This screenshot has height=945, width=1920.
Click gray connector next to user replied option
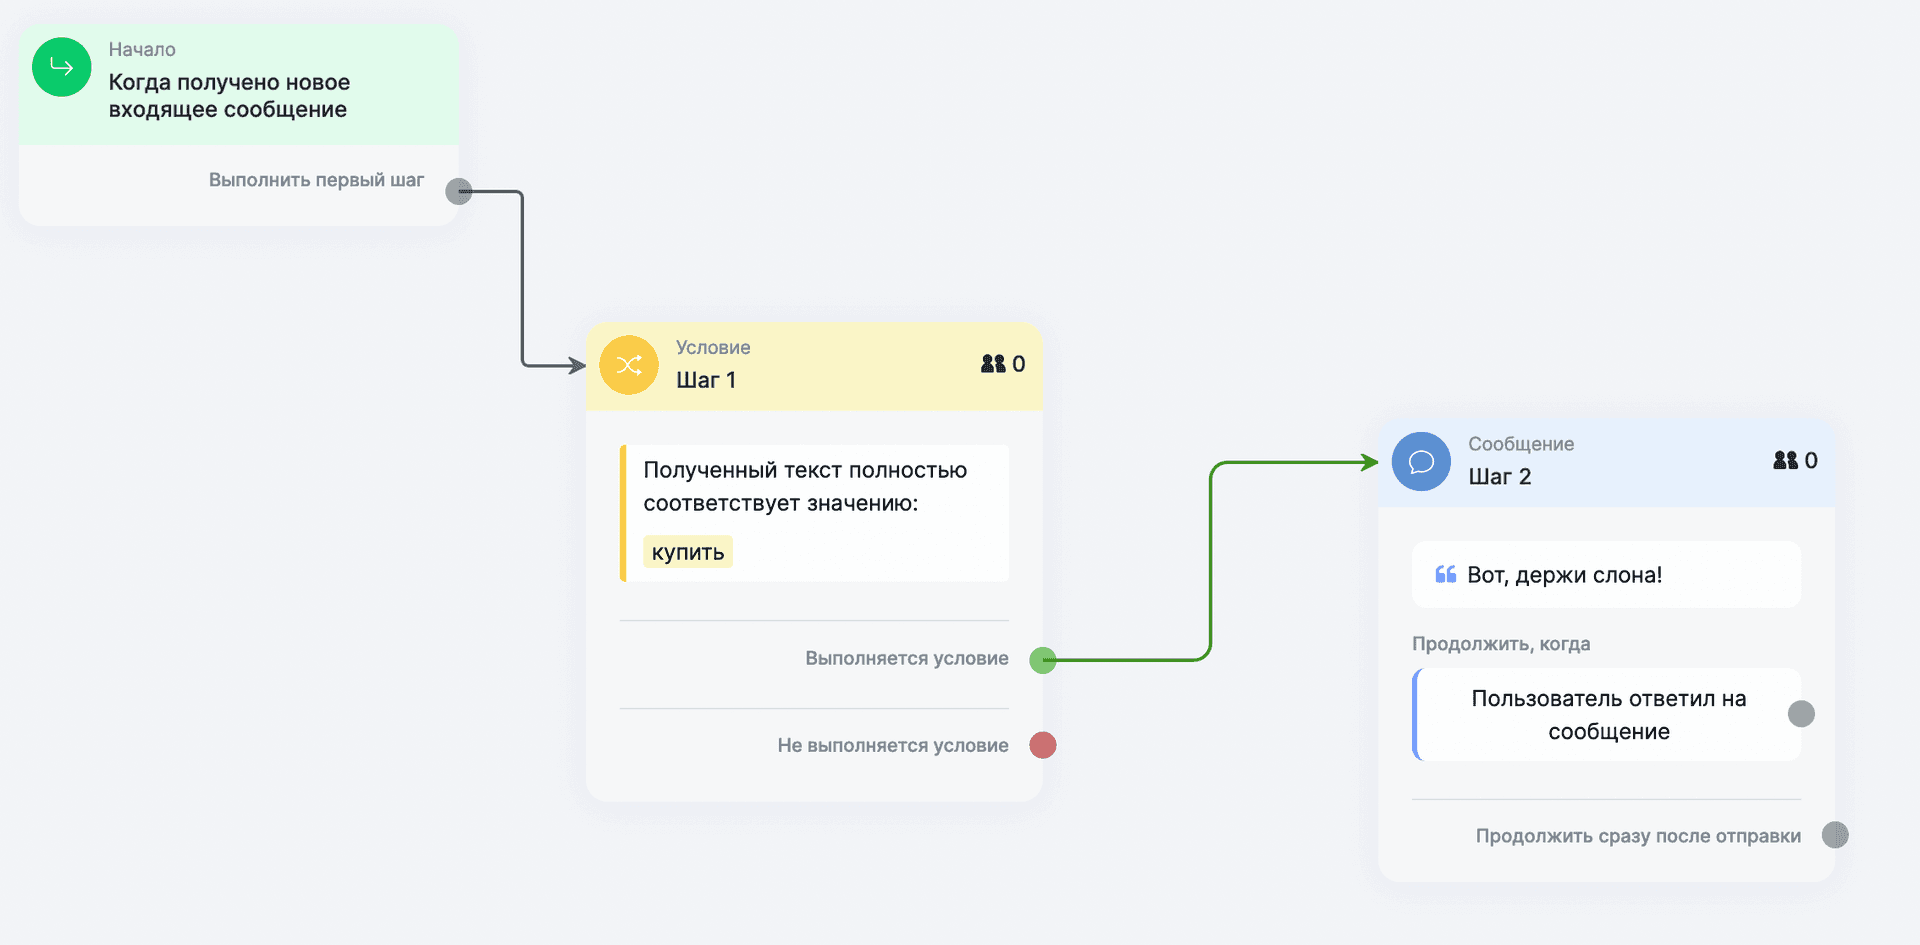coord(1801,714)
